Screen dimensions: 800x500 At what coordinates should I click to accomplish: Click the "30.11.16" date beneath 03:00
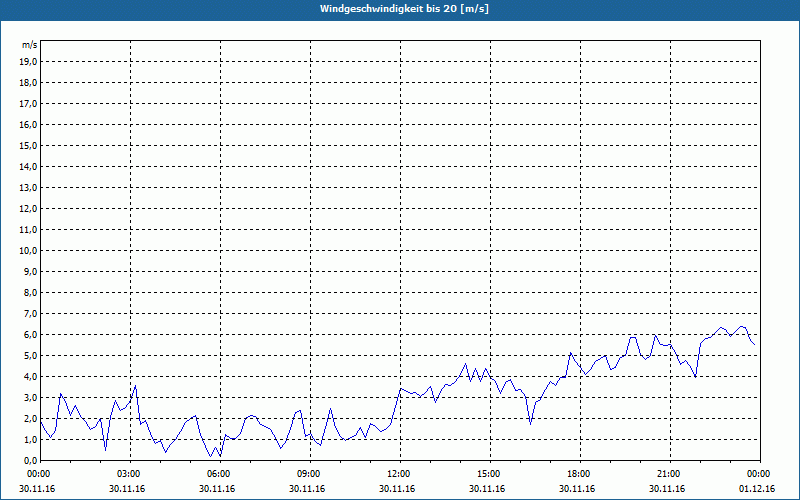(127, 489)
